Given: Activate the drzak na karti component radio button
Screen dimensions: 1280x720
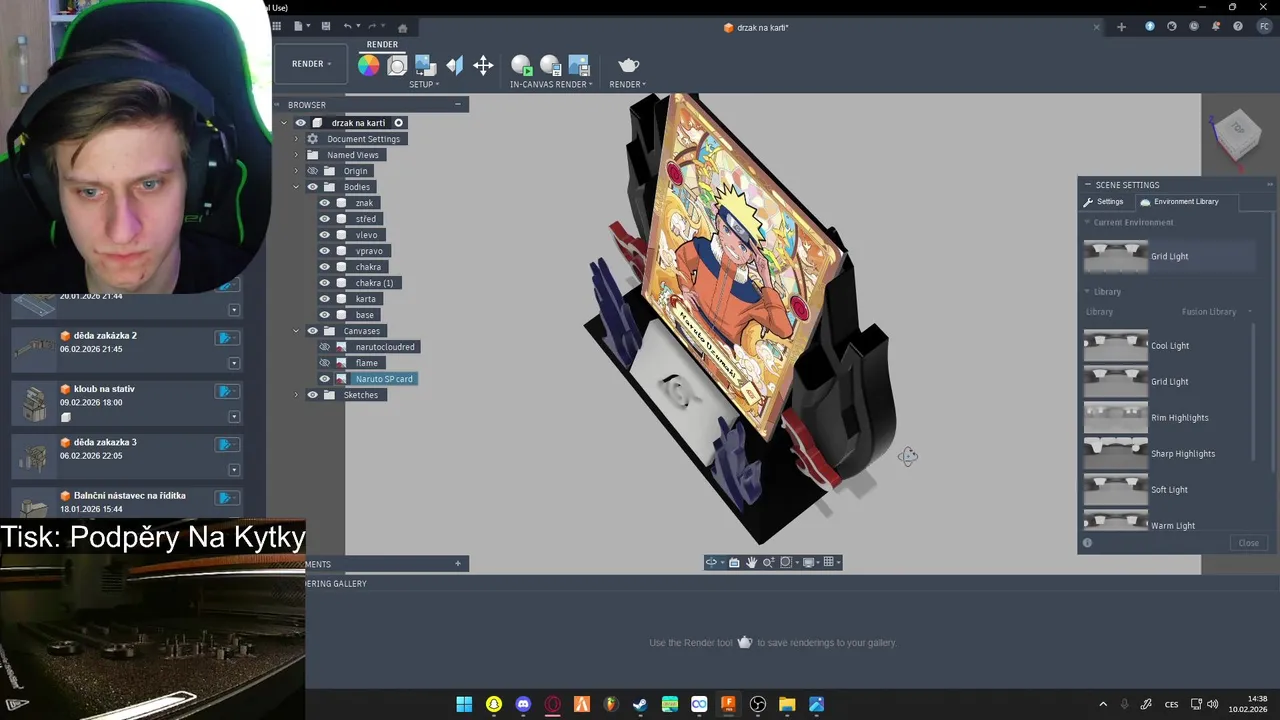Looking at the screenshot, I should coord(398,123).
